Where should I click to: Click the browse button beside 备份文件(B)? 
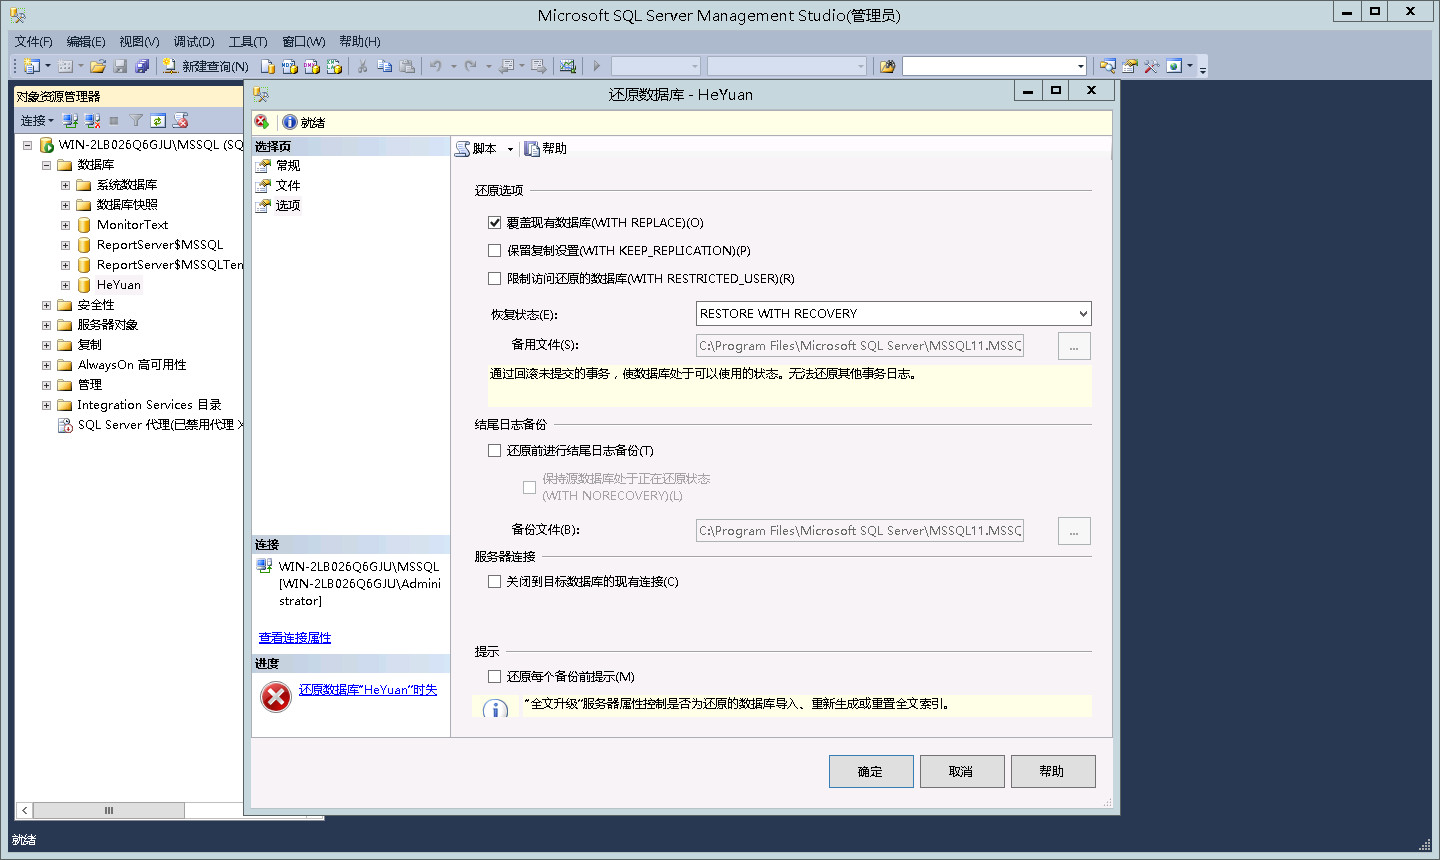(1074, 531)
